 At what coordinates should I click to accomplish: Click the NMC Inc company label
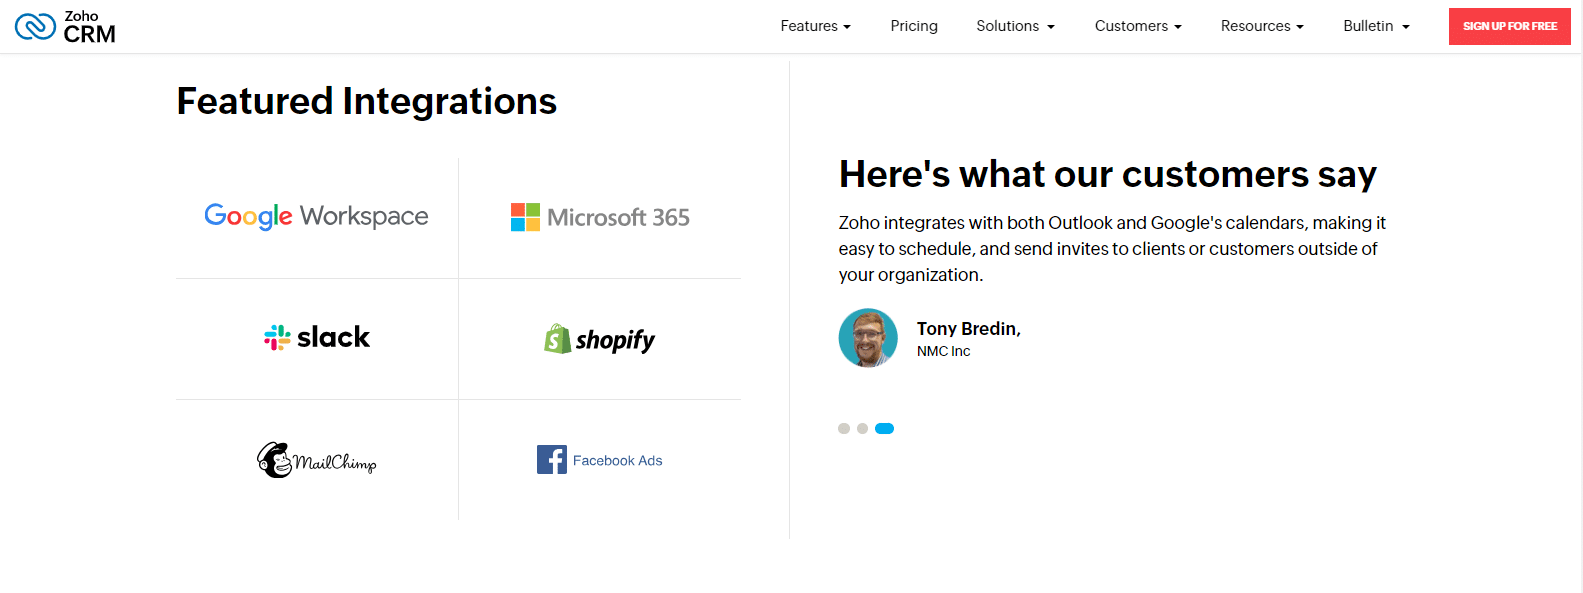[943, 351]
